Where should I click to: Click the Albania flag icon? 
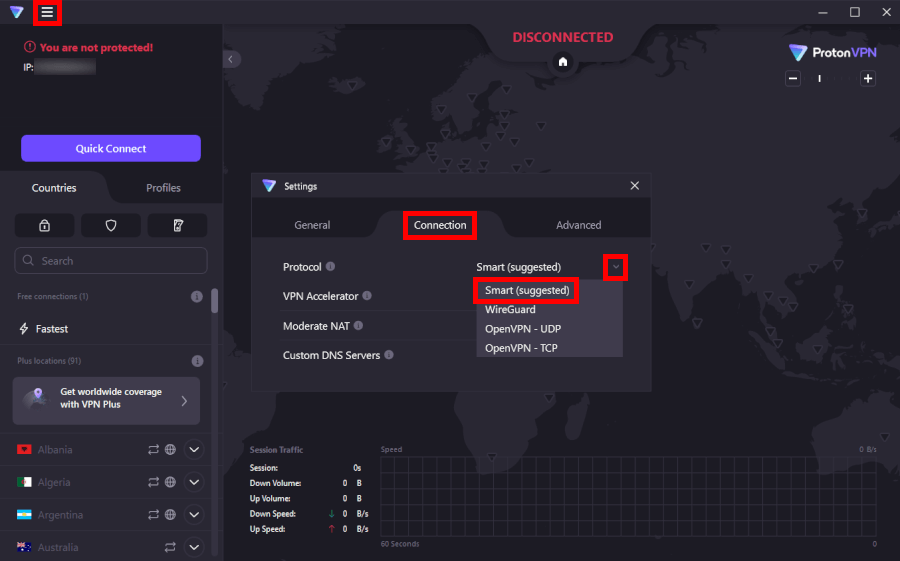pos(24,450)
